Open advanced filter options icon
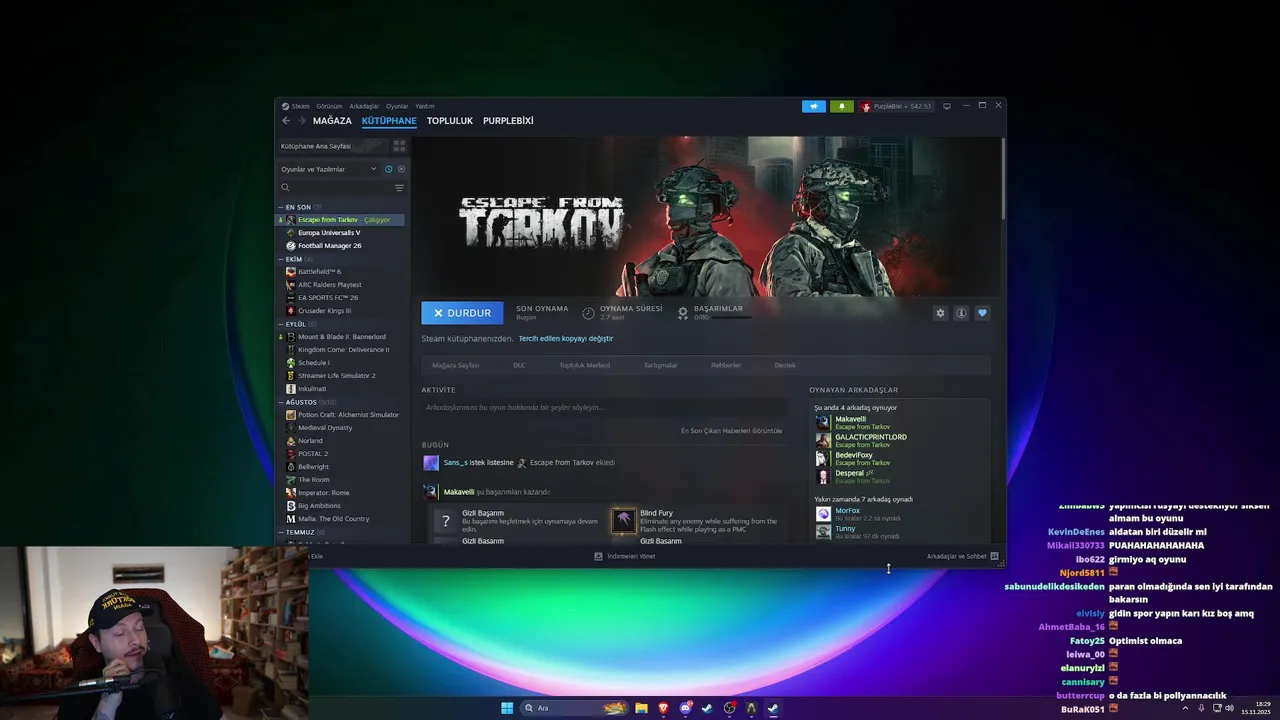1280x720 pixels. point(399,188)
